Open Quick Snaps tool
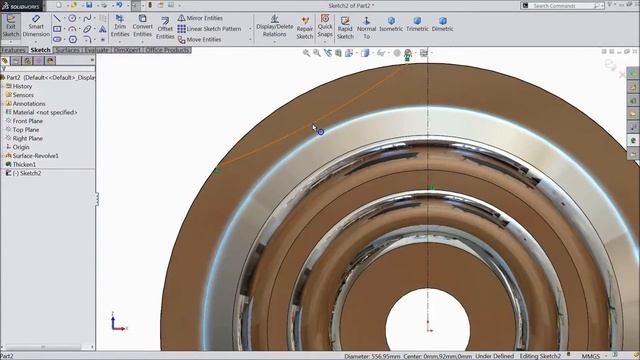Viewport: 640px width, 360px height. [325, 26]
